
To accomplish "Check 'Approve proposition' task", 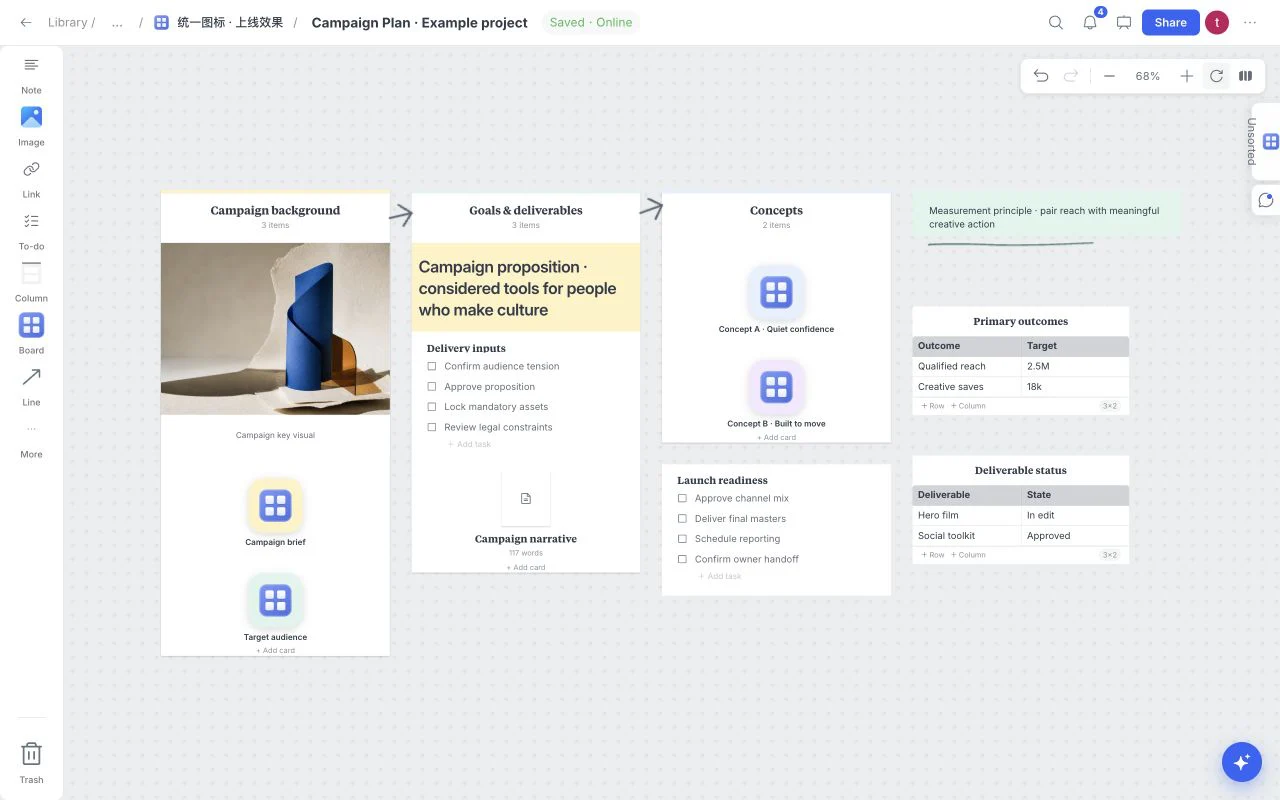I will (x=432, y=387).
